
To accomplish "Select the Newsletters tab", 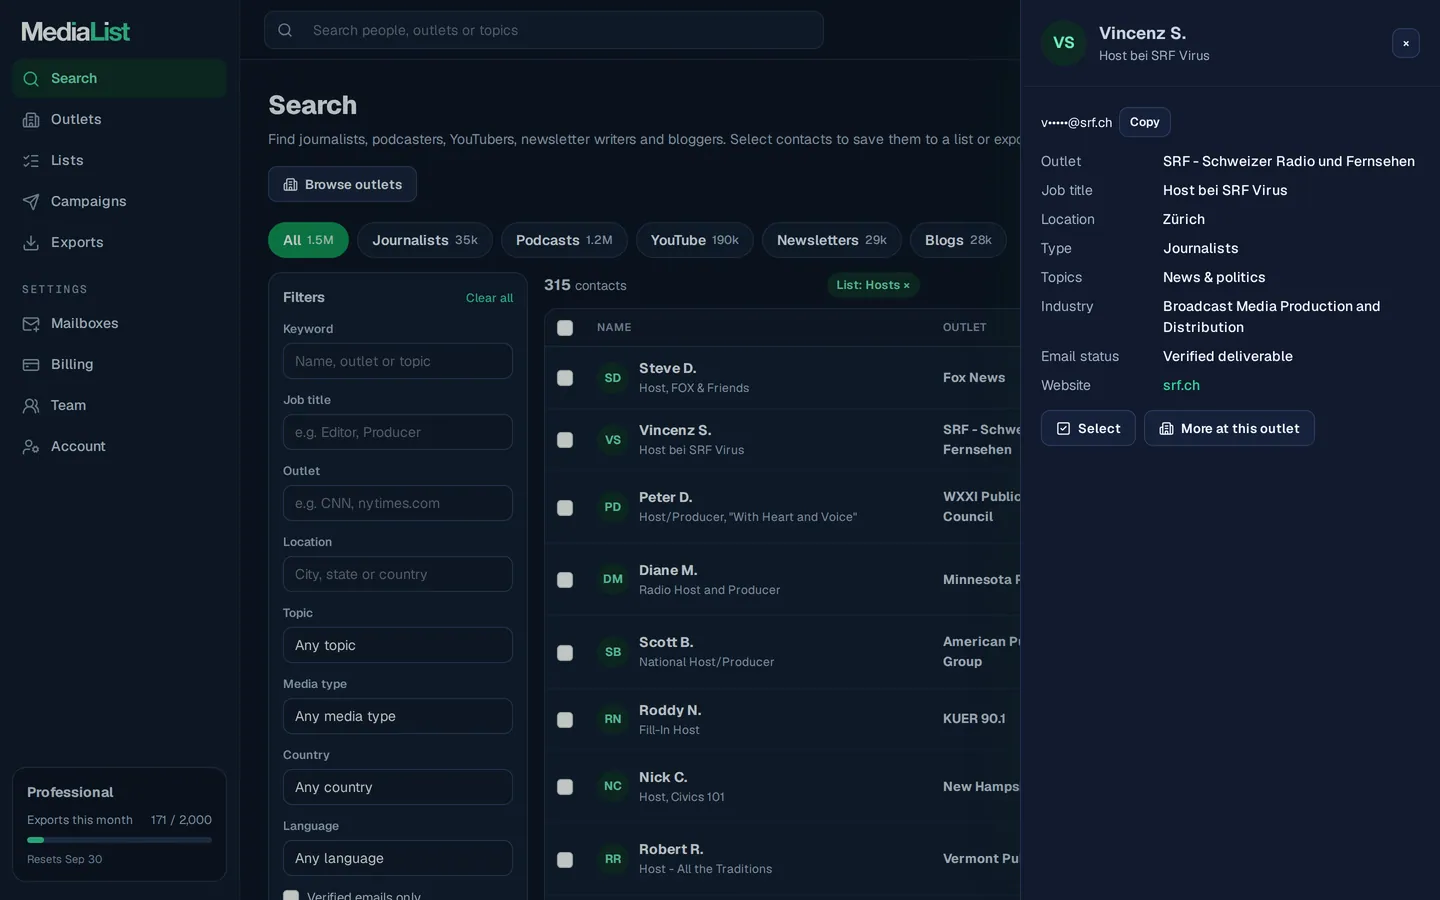I will pos(832,240).
